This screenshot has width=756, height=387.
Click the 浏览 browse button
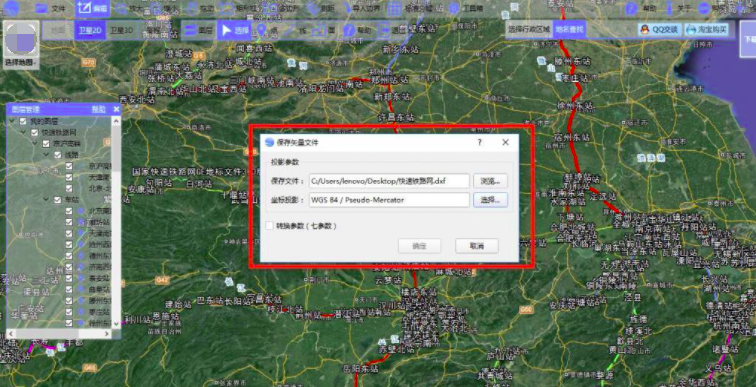click(x=490, y=181)
